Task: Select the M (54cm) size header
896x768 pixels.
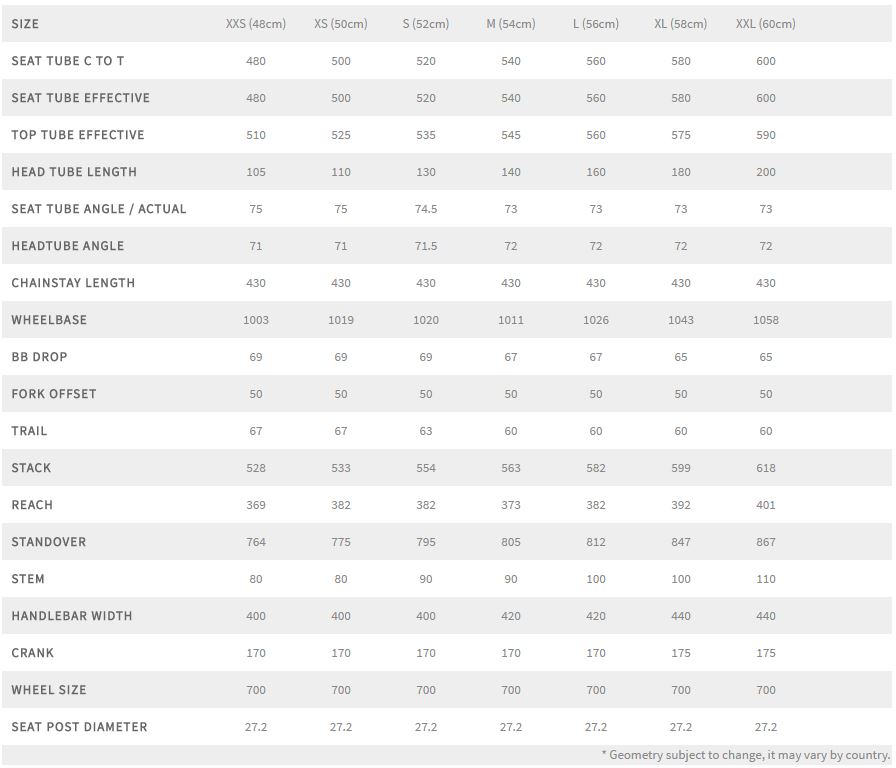Action: pyautogui.click(x=511, y=24)
